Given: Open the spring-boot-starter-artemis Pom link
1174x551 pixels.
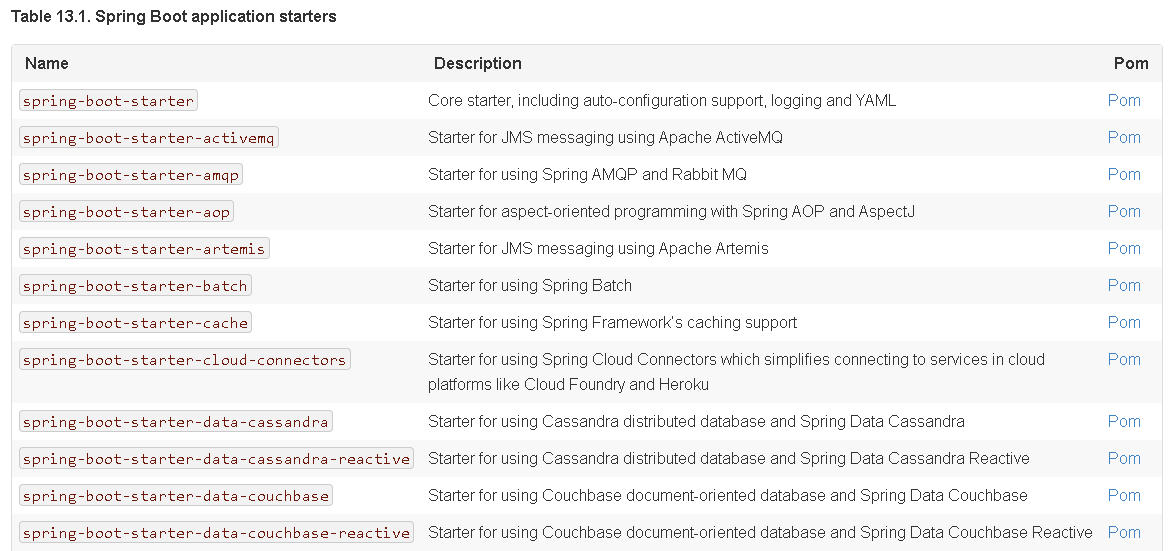Looking at the screenshot, I should 1124,248.
